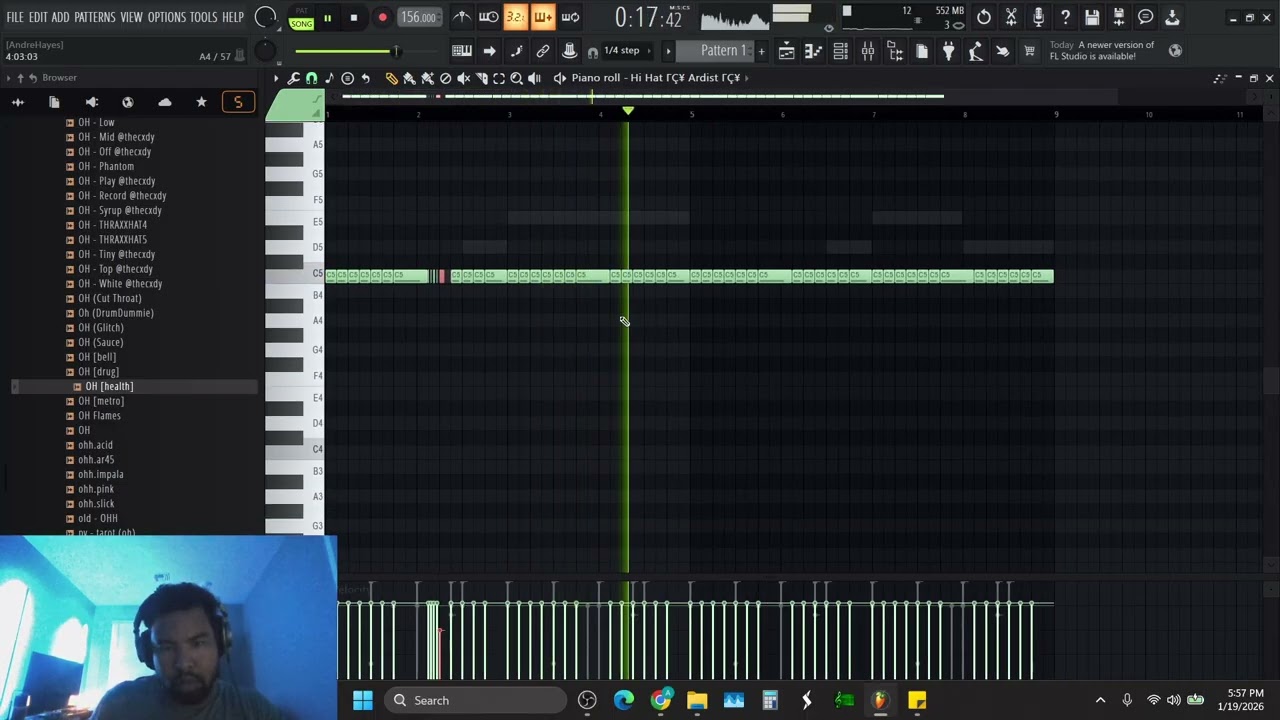Screen dimensions: 1280x720
Task: Toggle wait for input before playing
Action: click(488, 17)
